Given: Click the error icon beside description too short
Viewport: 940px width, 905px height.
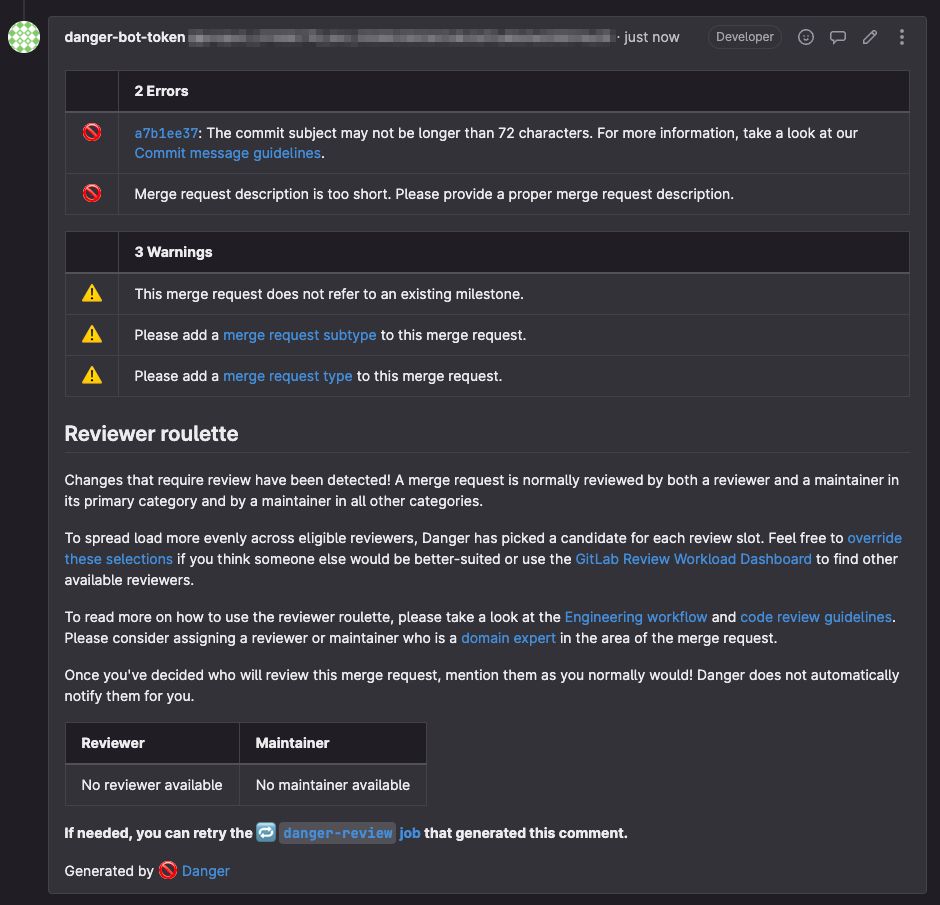Looking at the screenshot, I should (92, 193).
